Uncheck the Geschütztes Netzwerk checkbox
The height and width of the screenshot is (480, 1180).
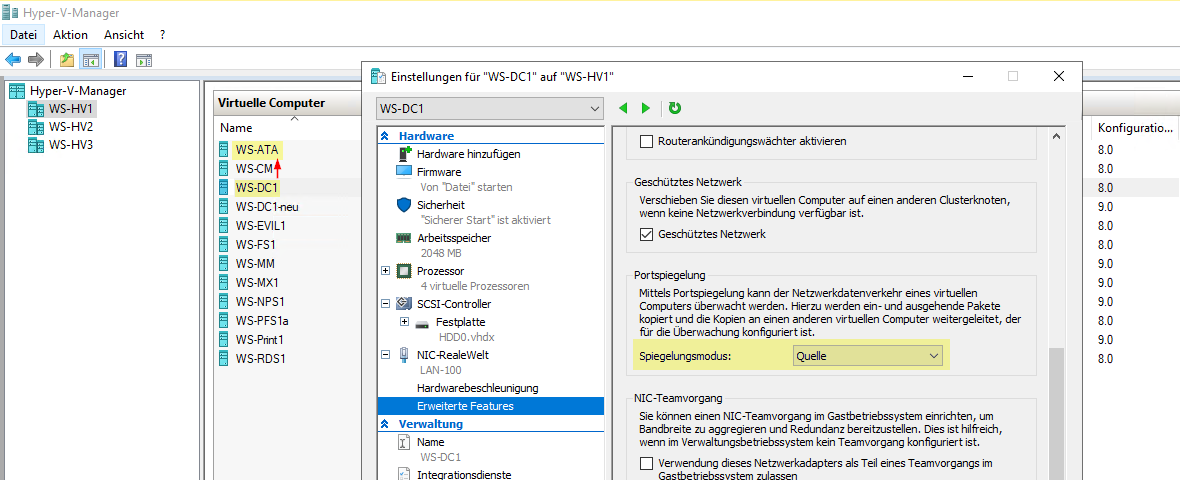646,234
